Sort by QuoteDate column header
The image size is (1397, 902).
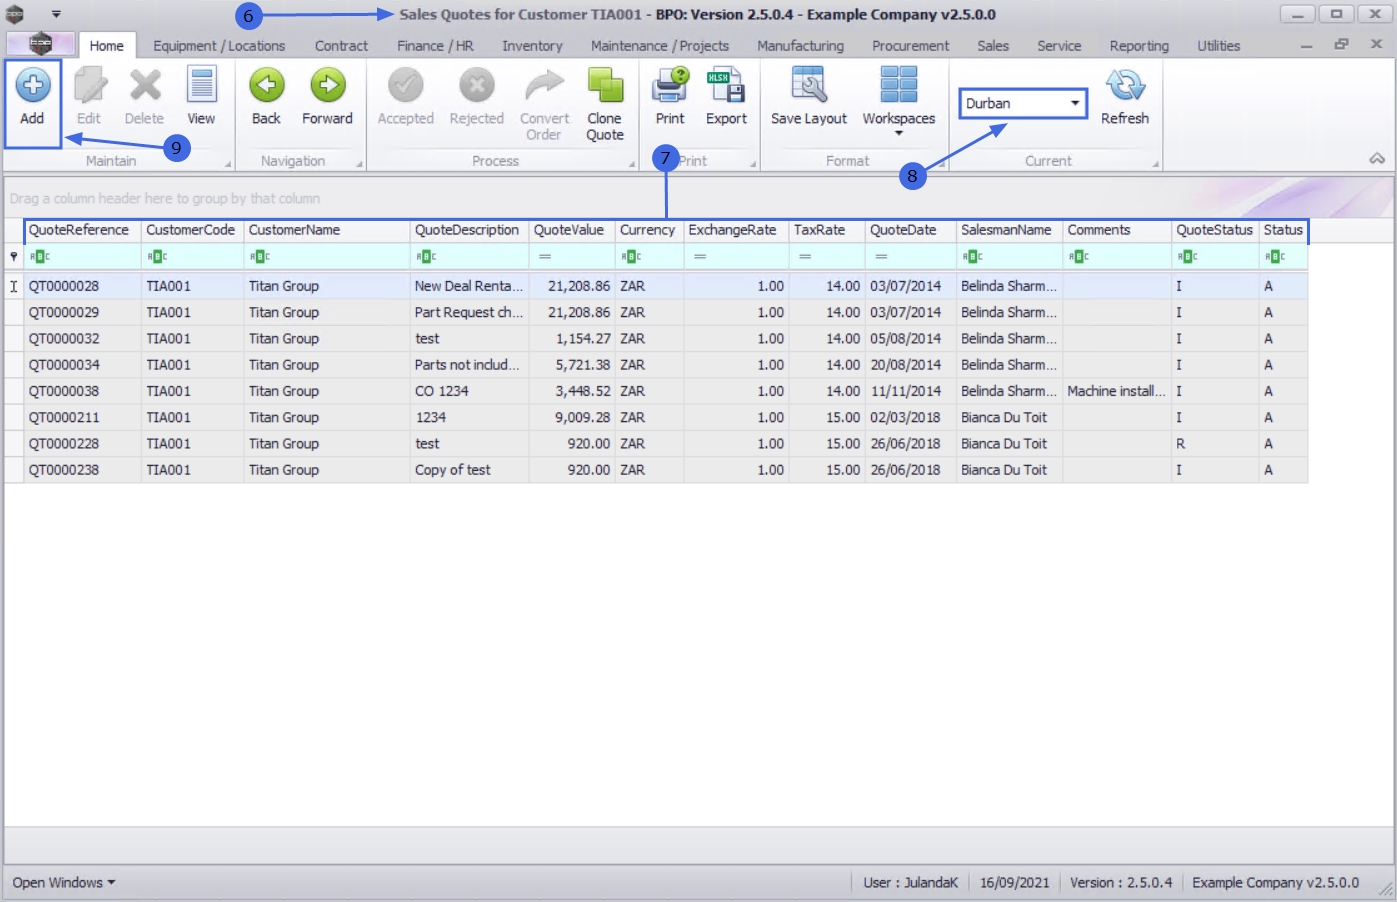click(x=911, y=230)
